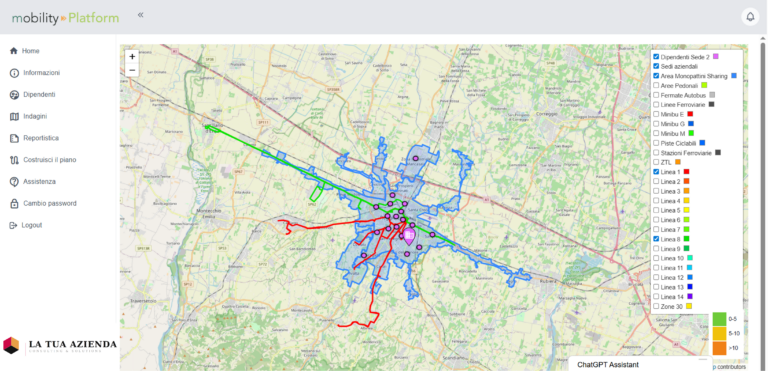Click the Linea 5 label
Viewport: 768px width, 371px height.
pyautogui.click(x=671, y=210)
